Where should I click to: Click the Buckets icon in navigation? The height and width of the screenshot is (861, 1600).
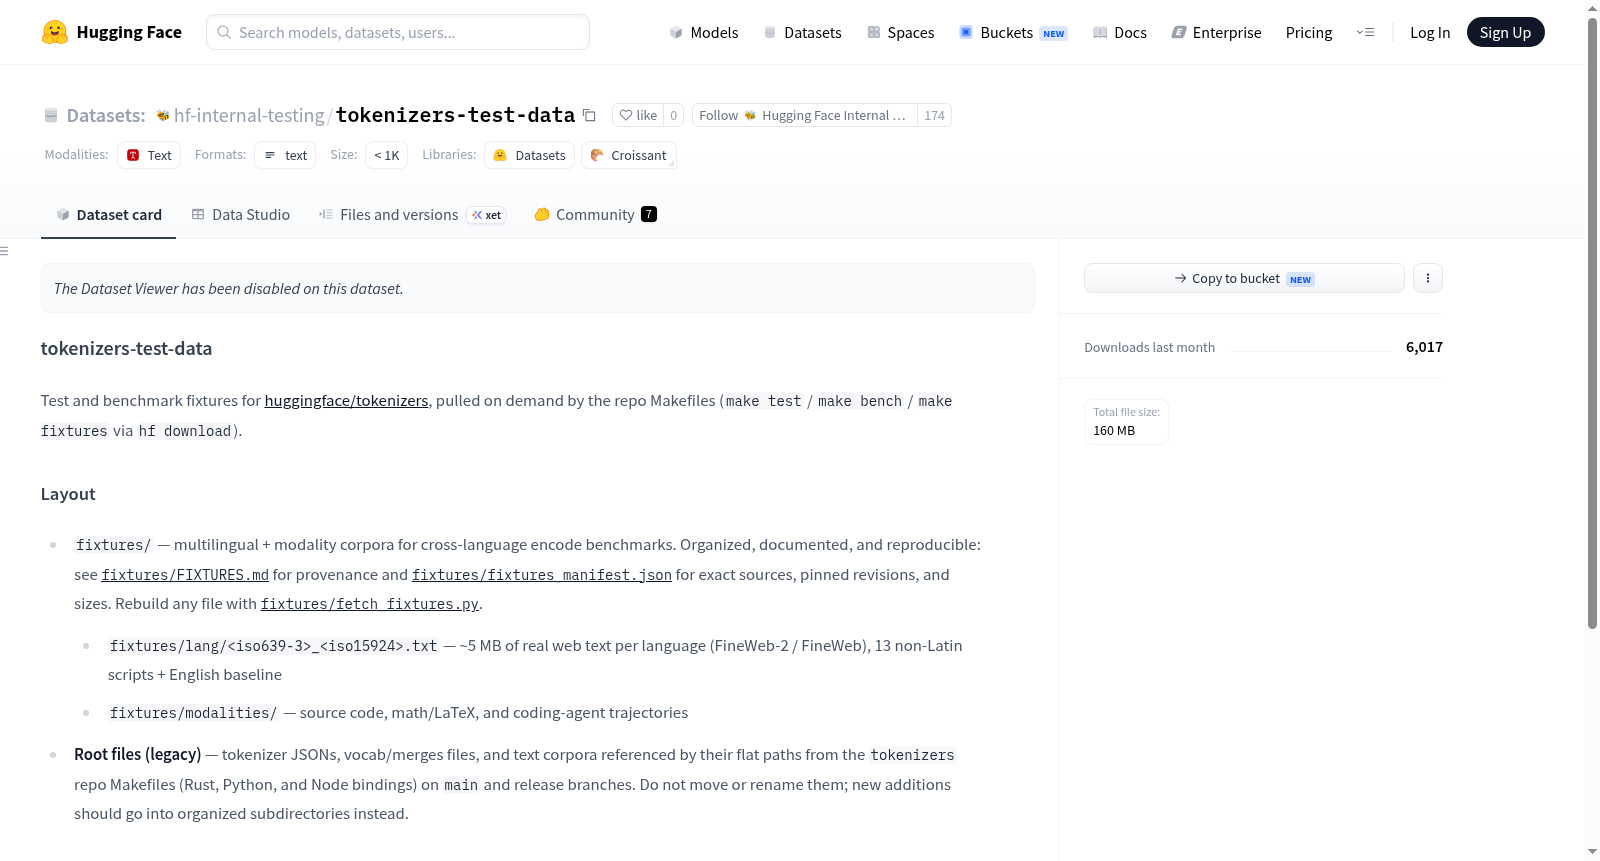(x=966, y=32)
